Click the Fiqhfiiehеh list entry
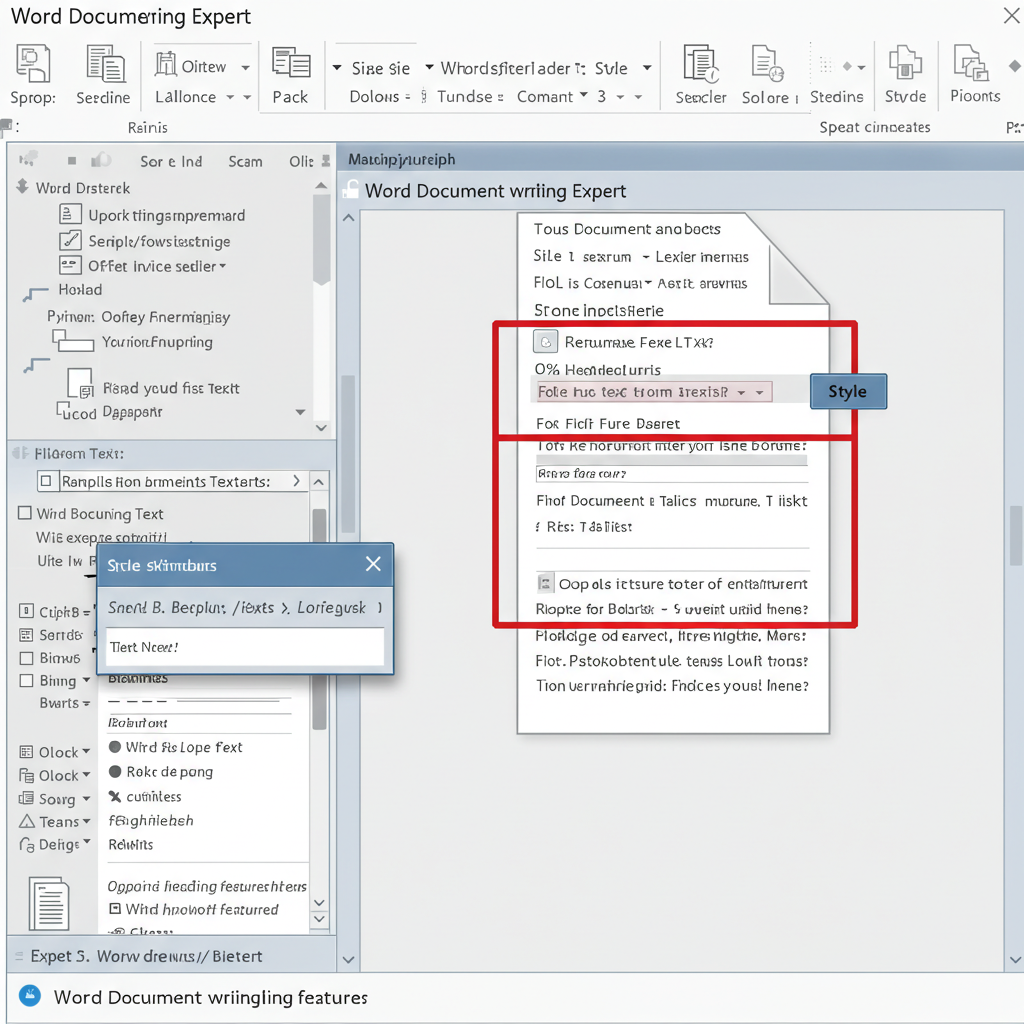Viewport: 1024px width, 1024px height. pos(151,820)
